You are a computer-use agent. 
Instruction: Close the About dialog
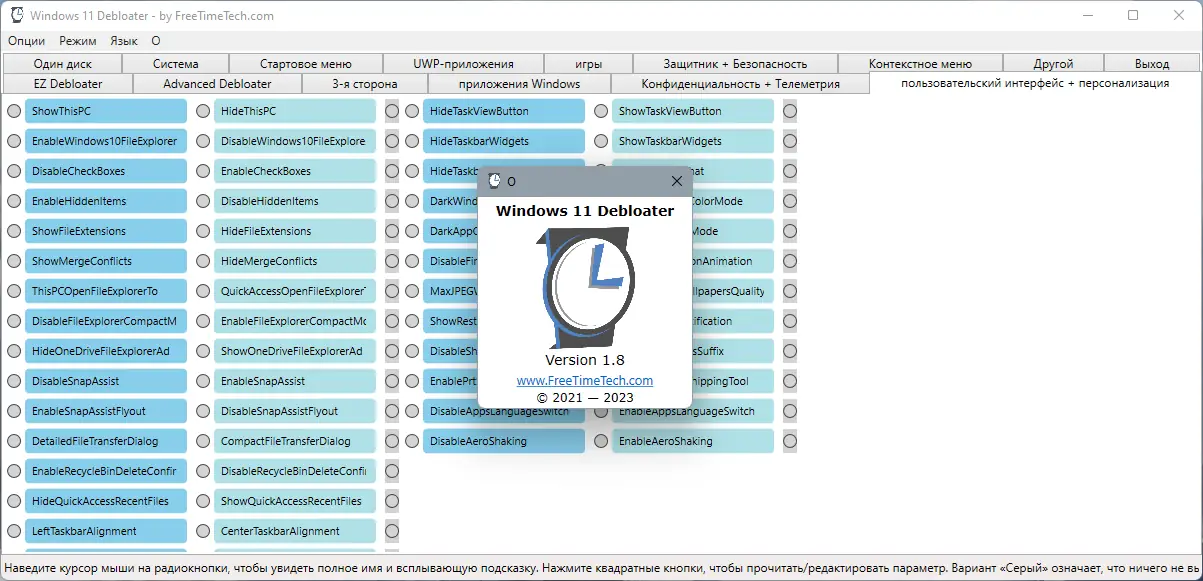[x=677, y=181]
